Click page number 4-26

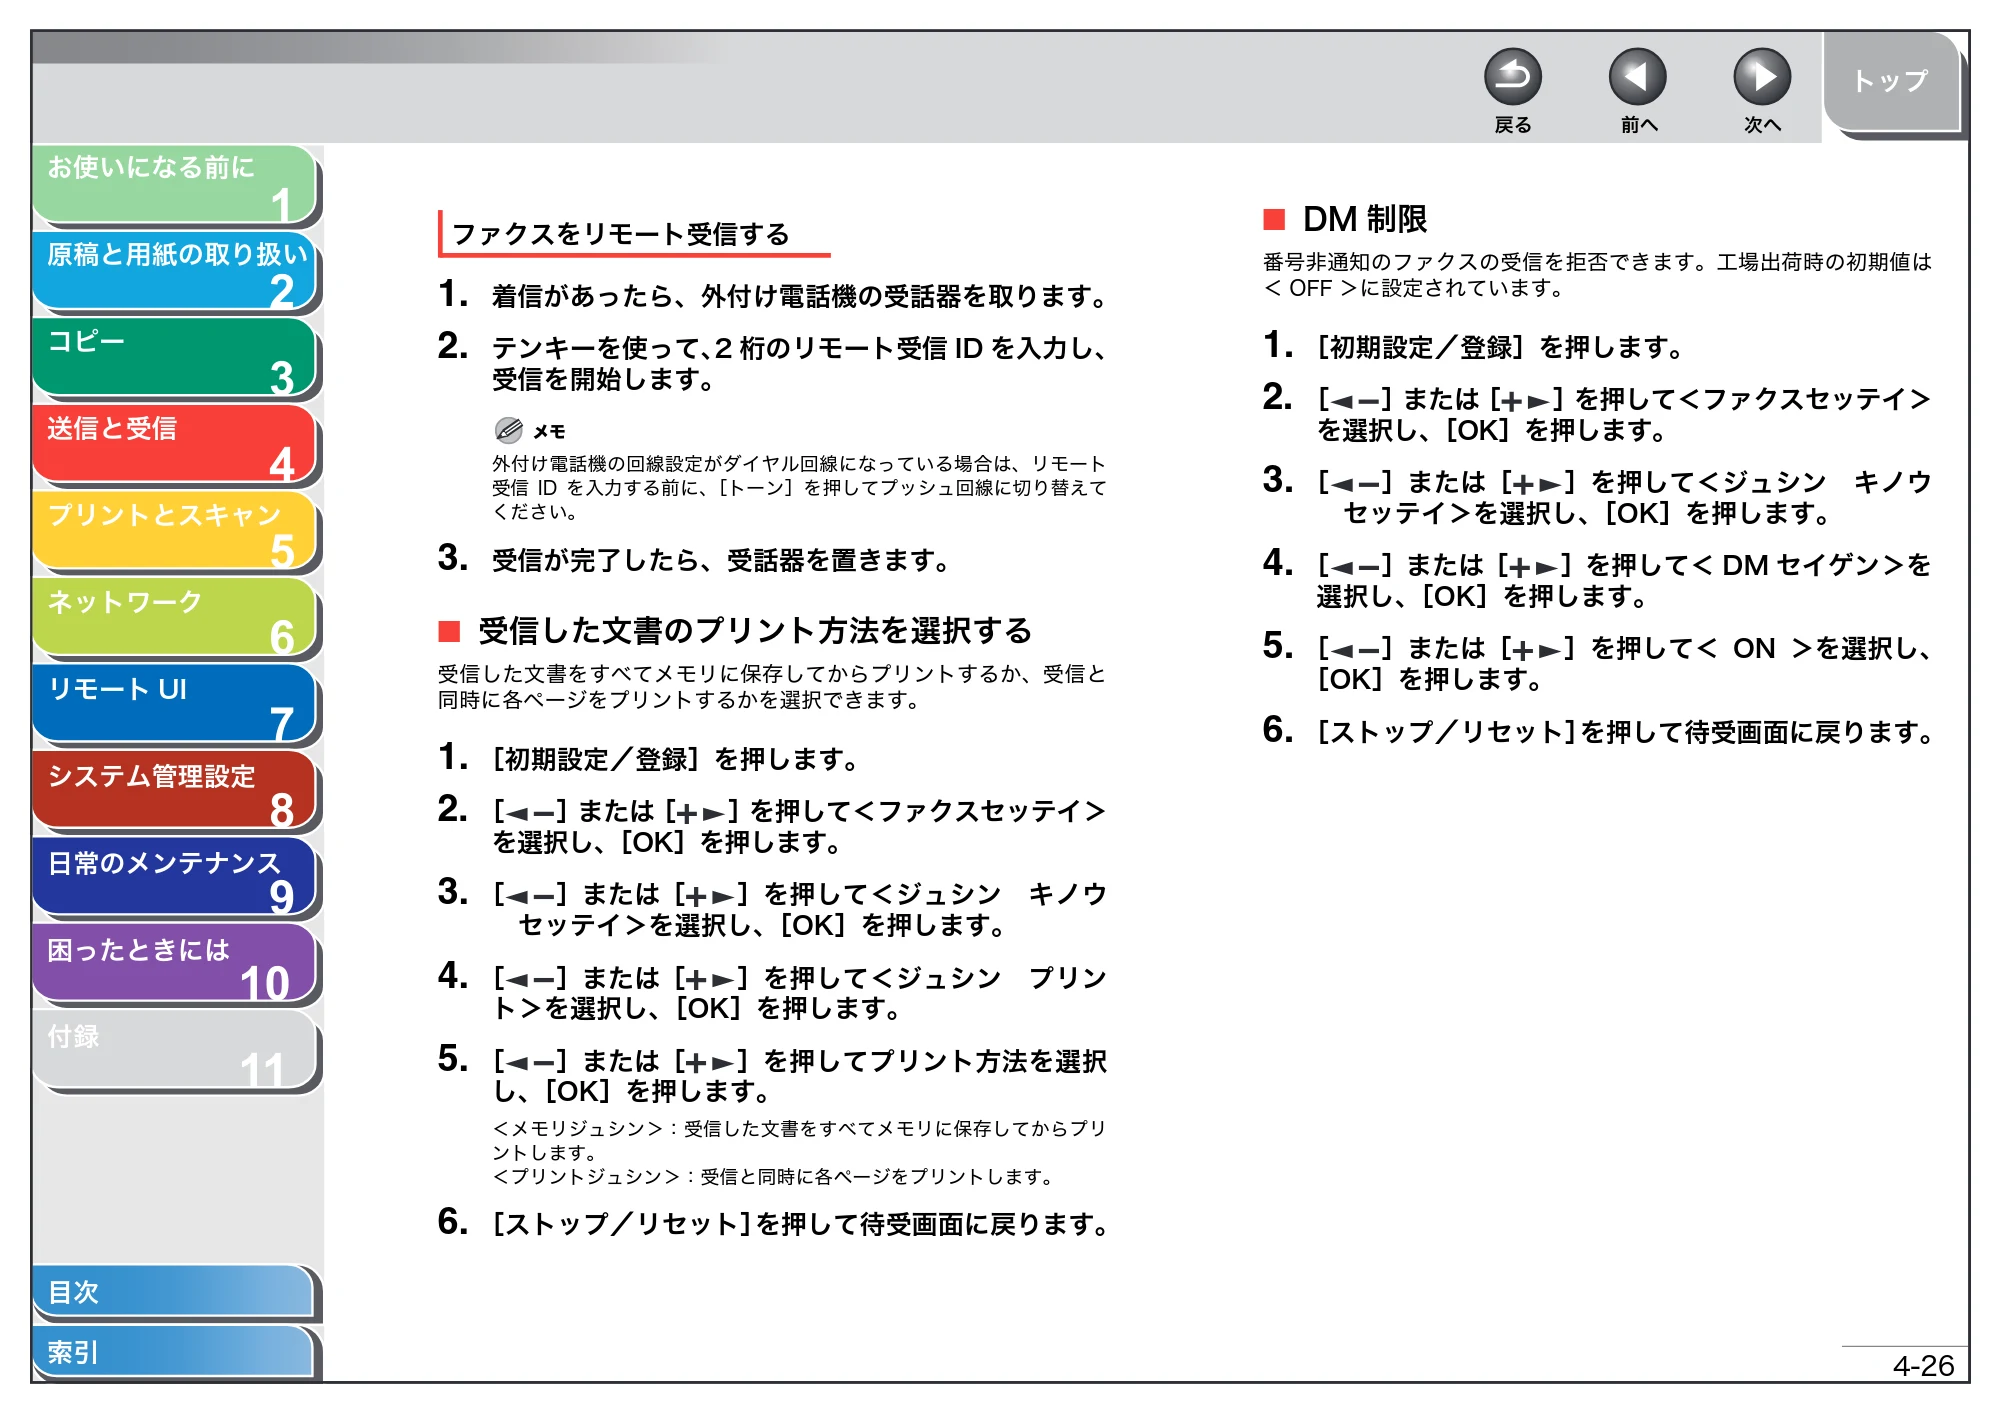tap(1923, 1365)
